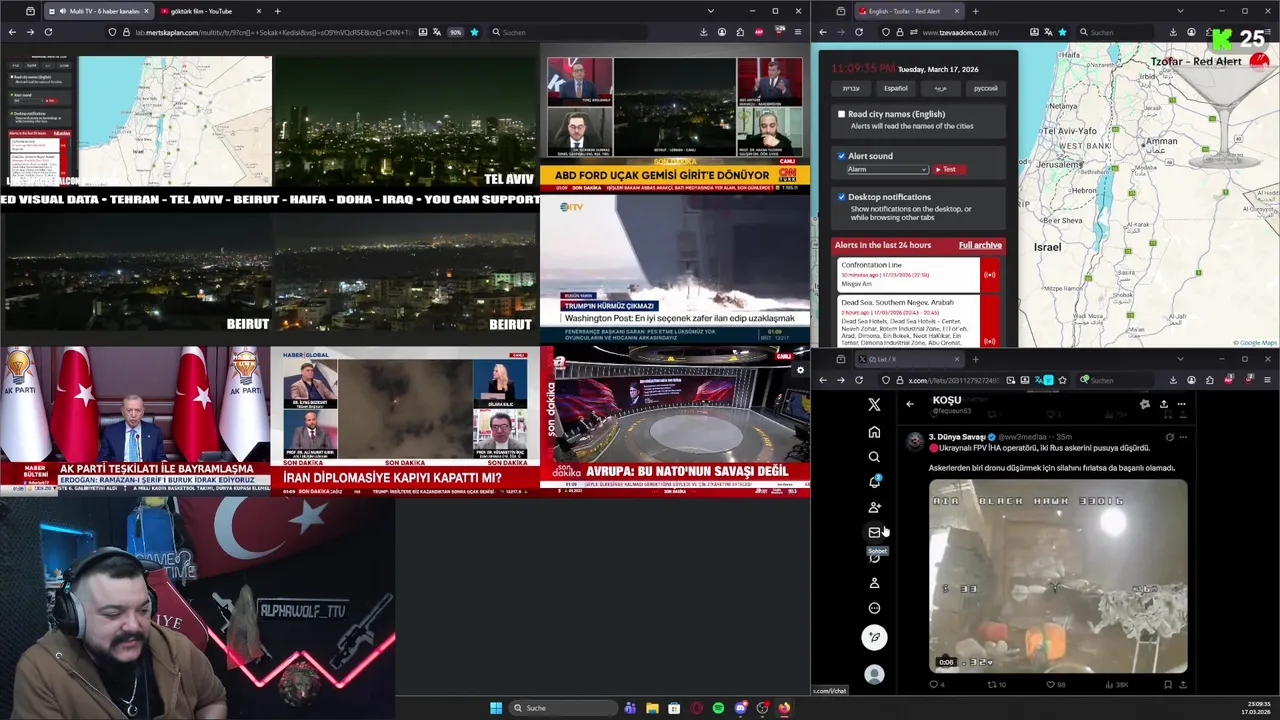Open X Home from the sidebar
Viewport: 1280px width, 720px height.
point(874,432)
